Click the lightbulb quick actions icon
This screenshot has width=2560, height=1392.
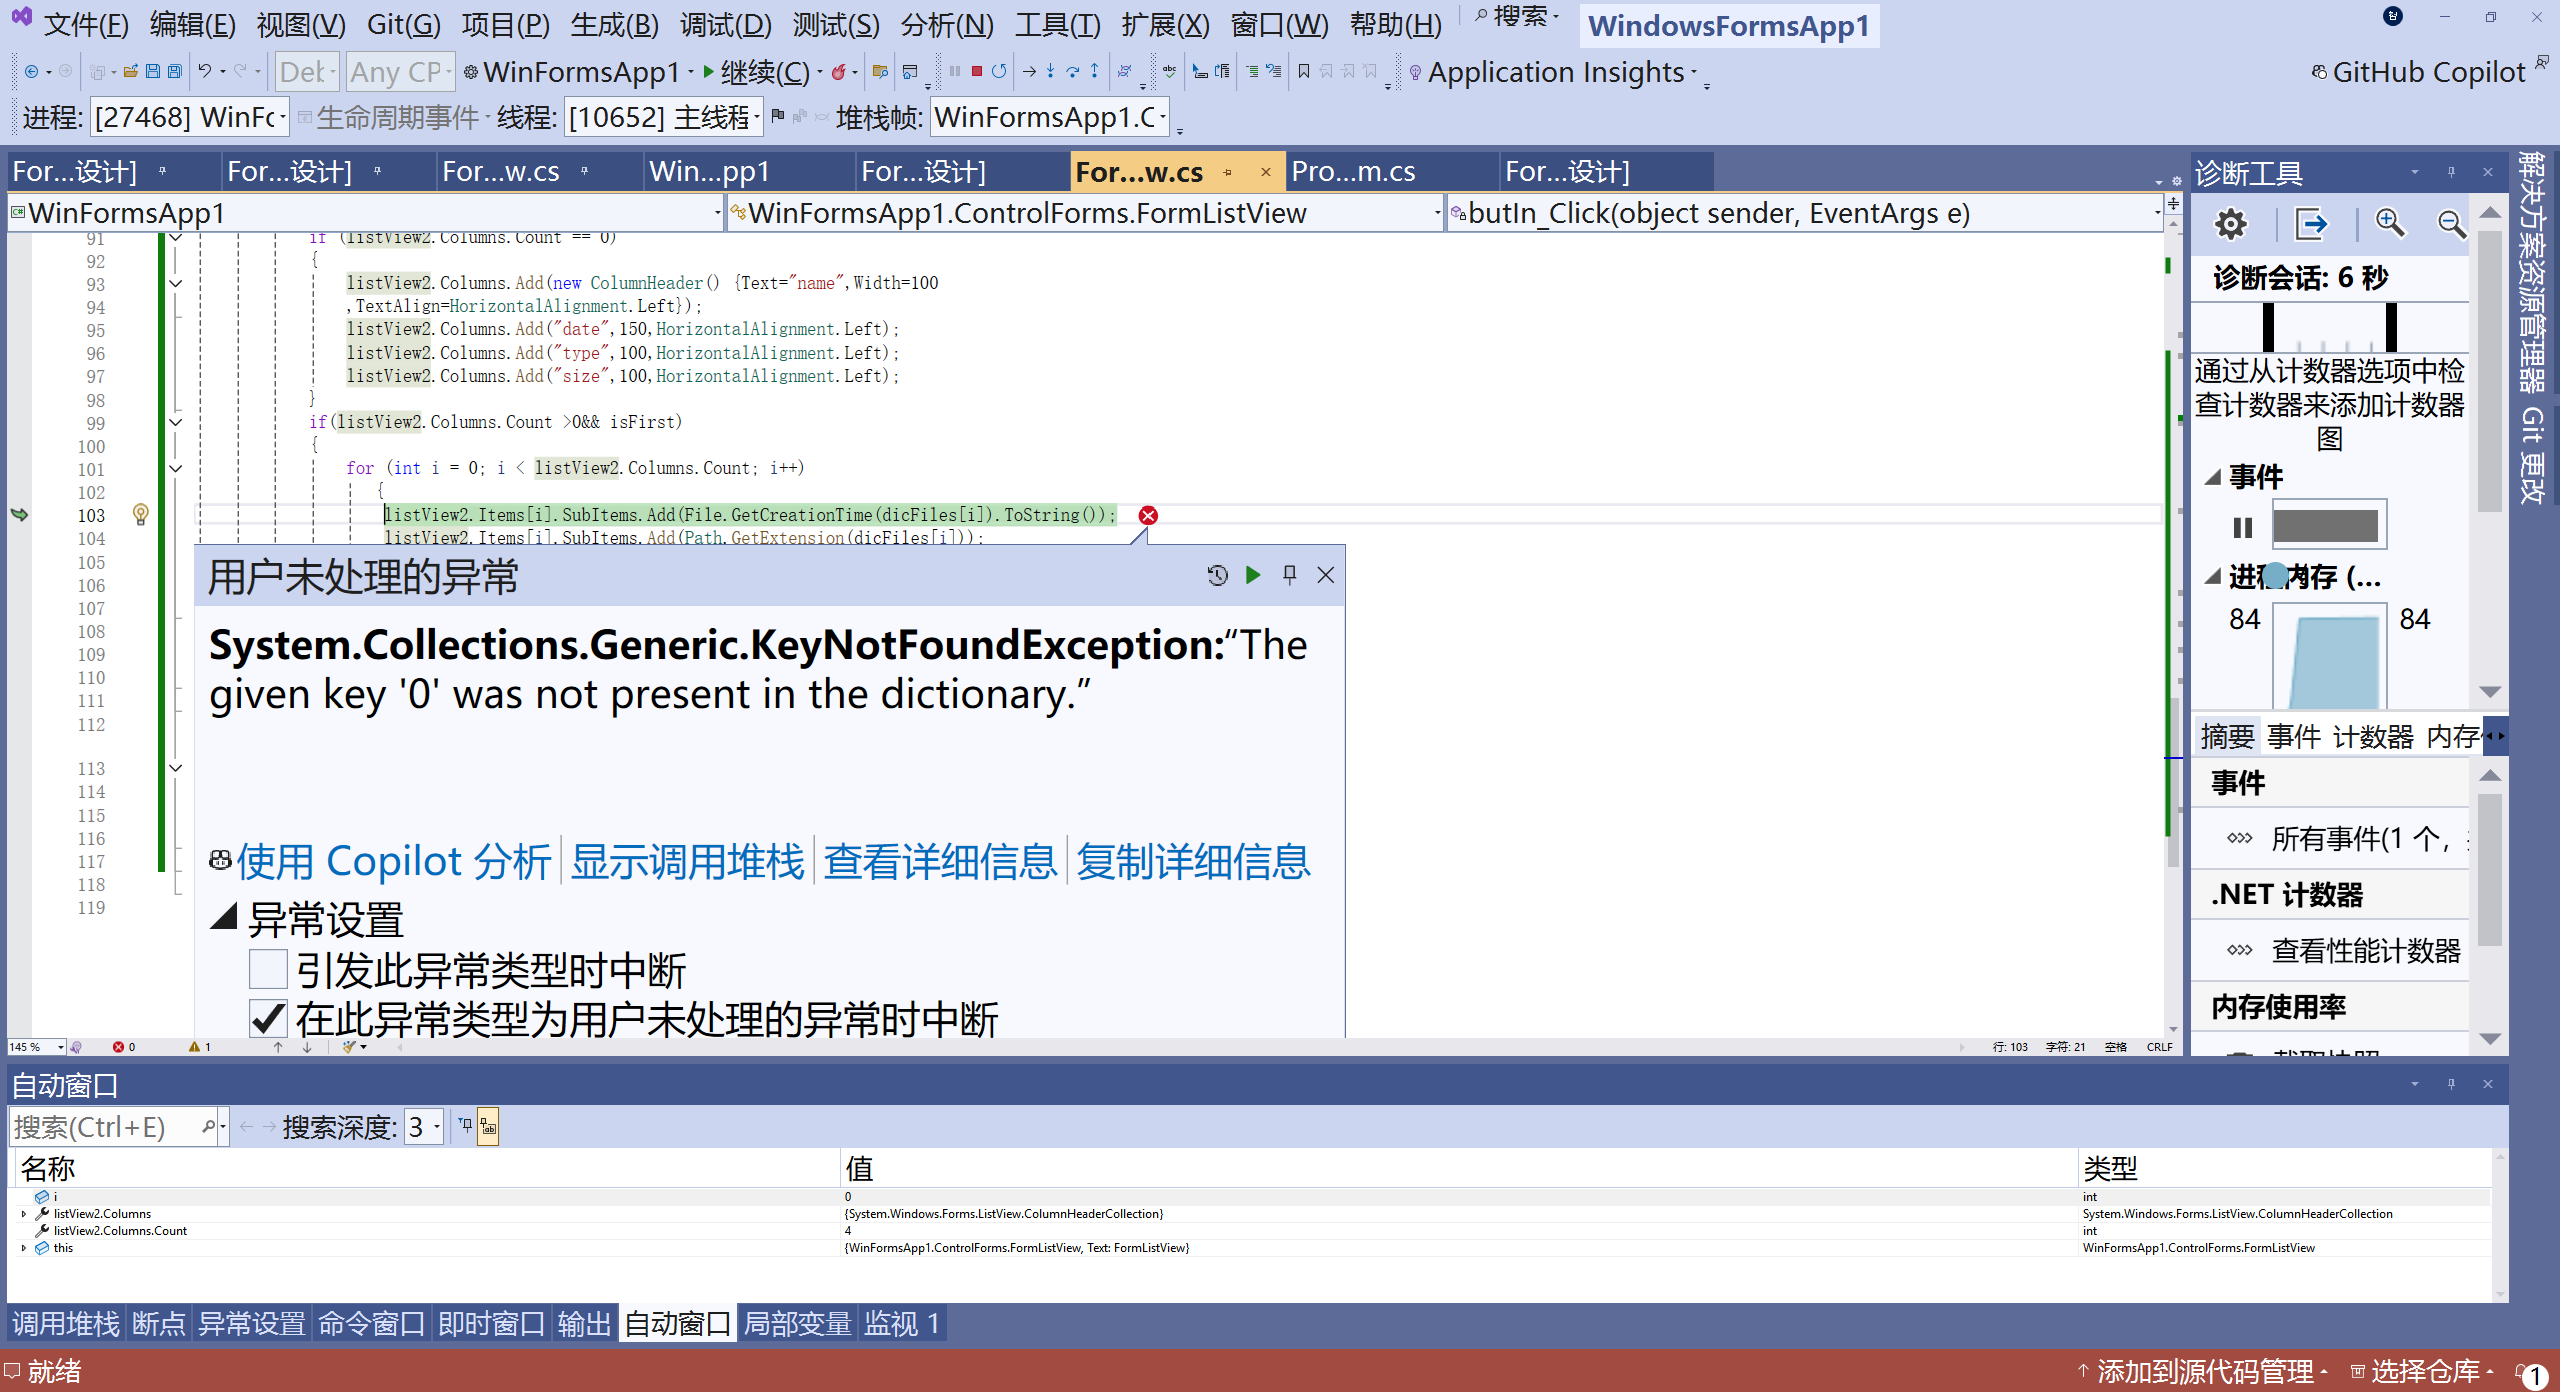[x=140, y=514]
